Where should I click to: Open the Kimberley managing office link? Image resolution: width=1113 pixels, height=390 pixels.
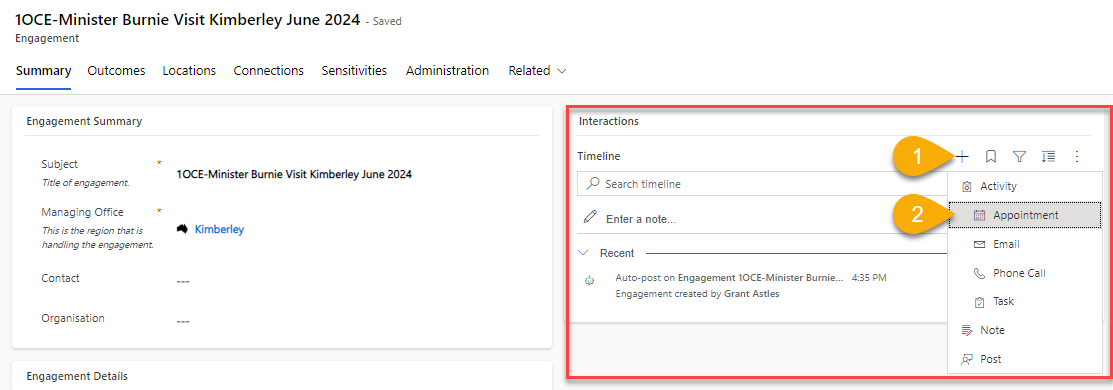click(219, 229)
